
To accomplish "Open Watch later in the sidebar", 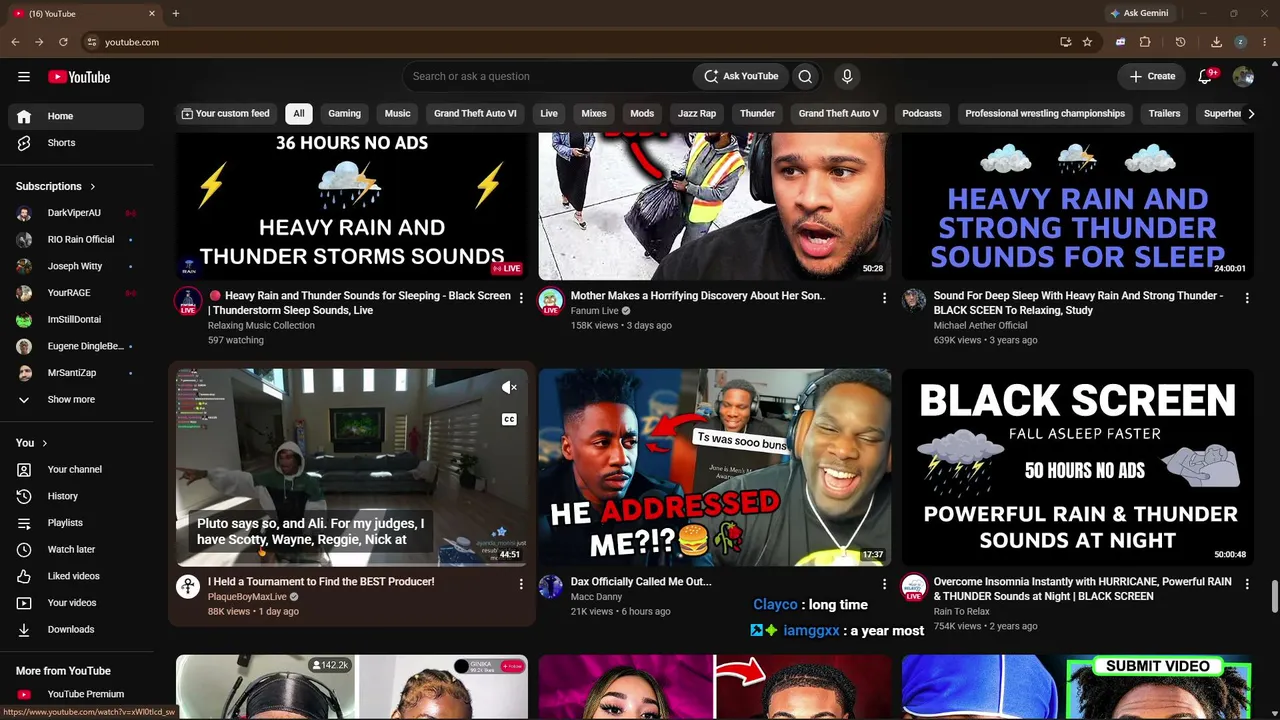I will point(76,549).
